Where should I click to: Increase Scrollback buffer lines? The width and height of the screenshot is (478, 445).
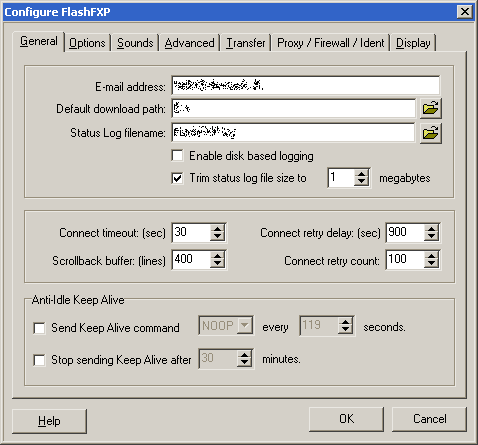pos(217,256)
